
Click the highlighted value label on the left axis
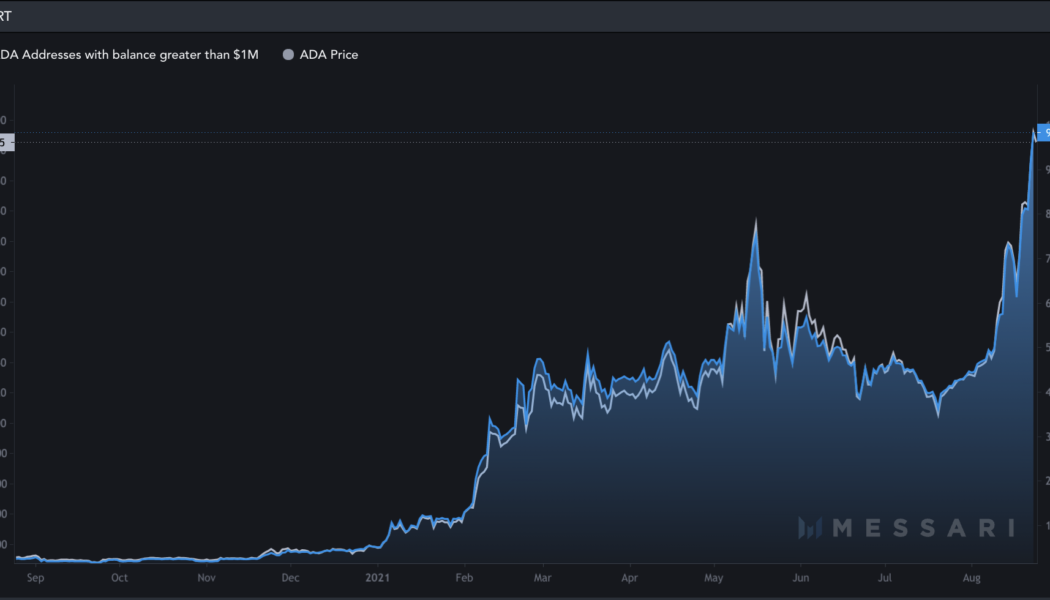pos(6,142)
